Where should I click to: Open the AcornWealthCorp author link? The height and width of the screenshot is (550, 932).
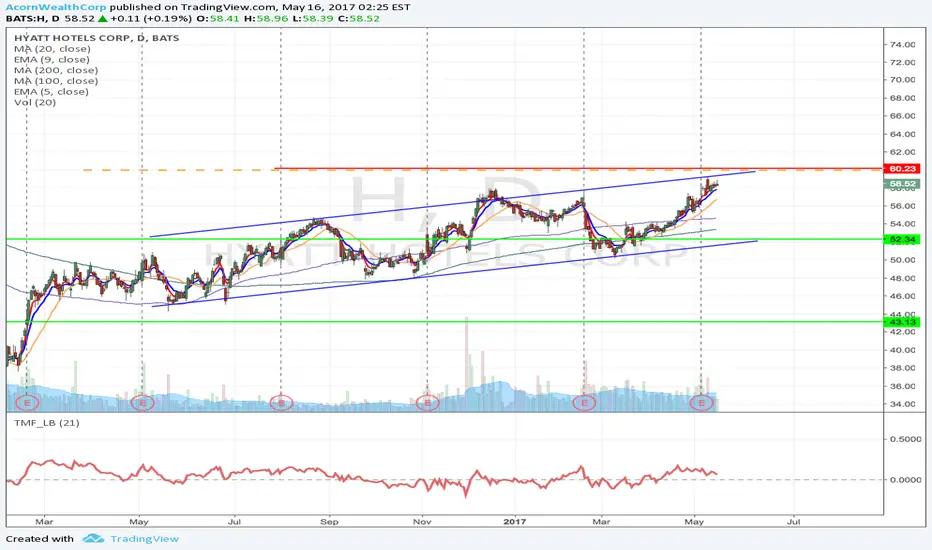coord(56,7)
